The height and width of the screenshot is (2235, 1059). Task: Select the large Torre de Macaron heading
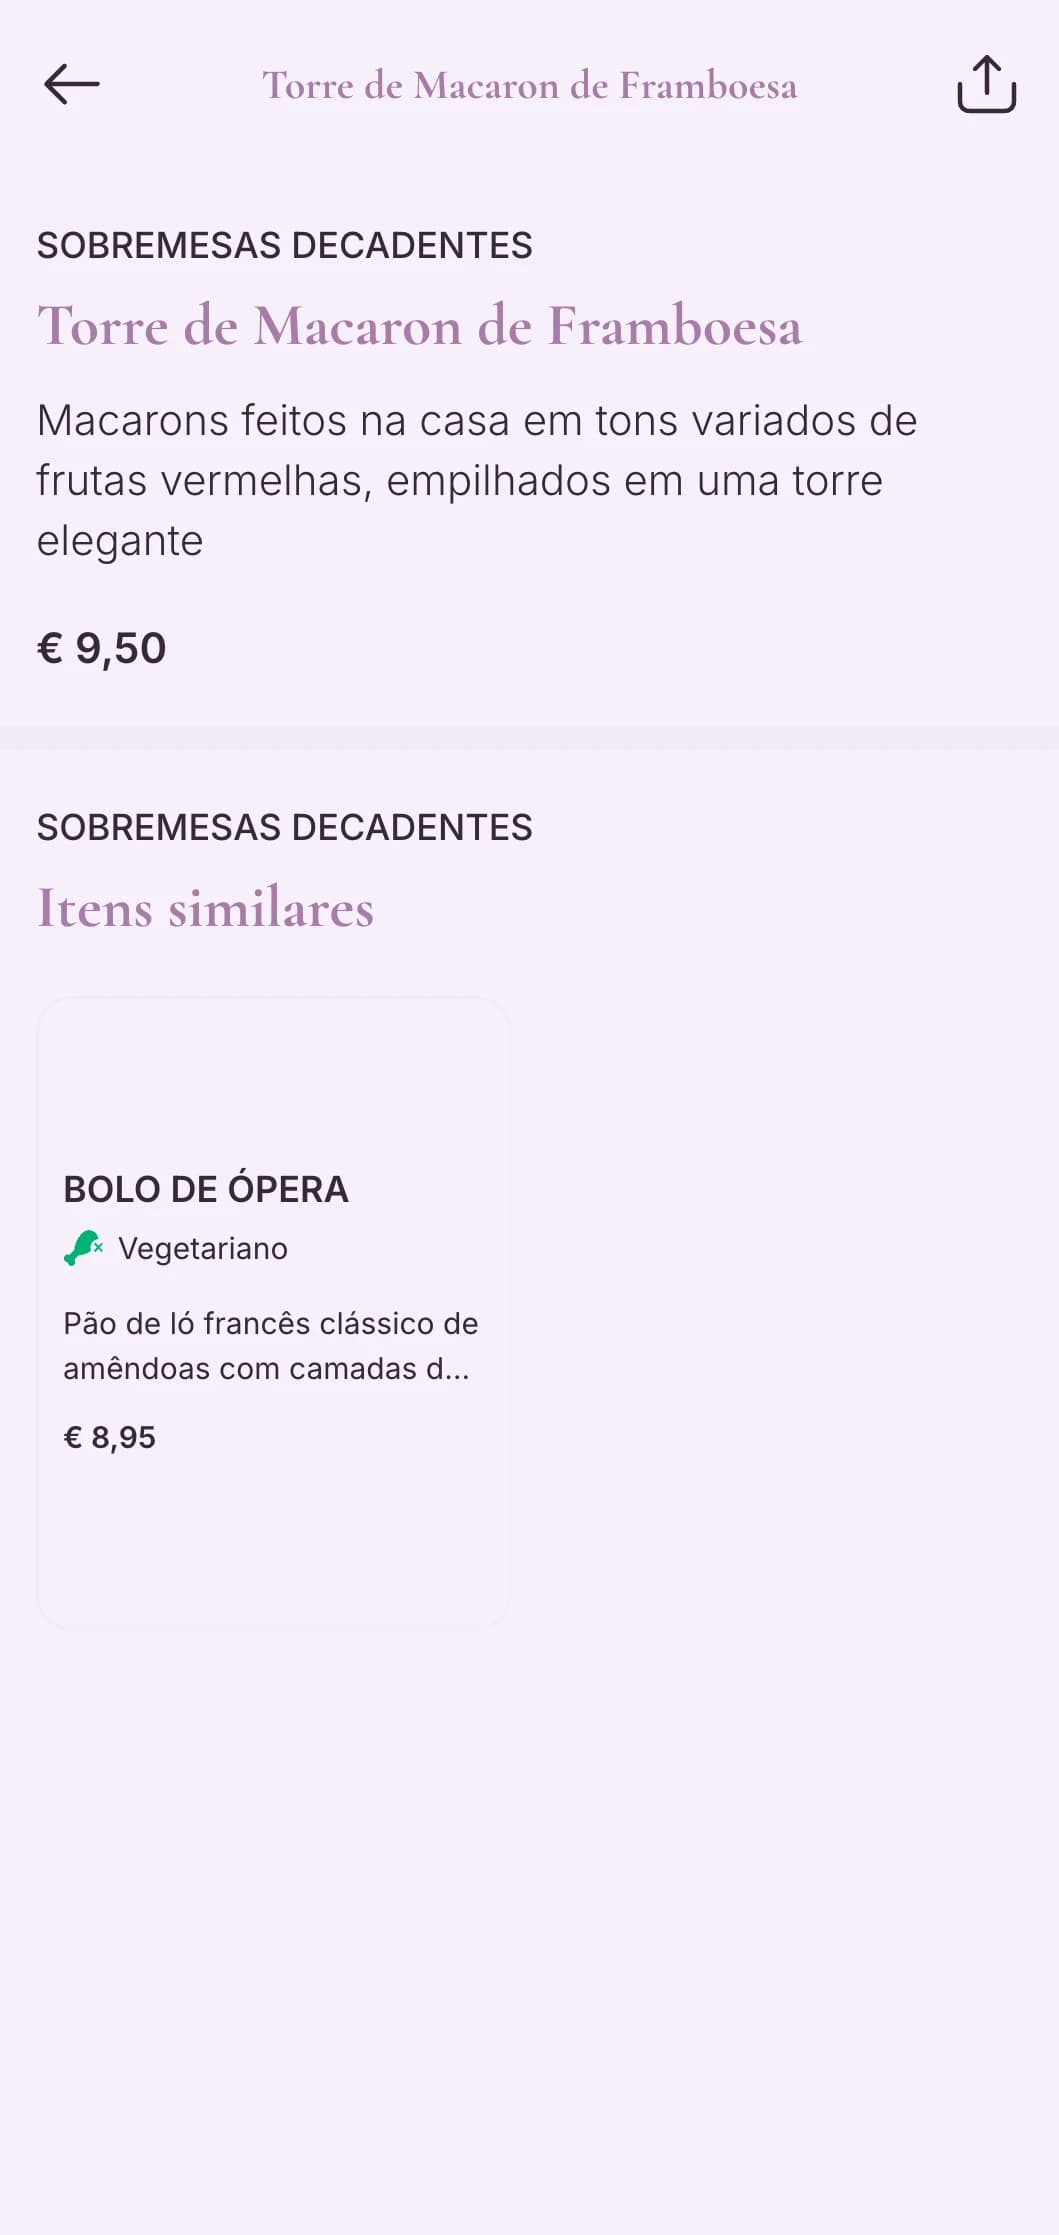pyautogui.click(x=419, y=326)
